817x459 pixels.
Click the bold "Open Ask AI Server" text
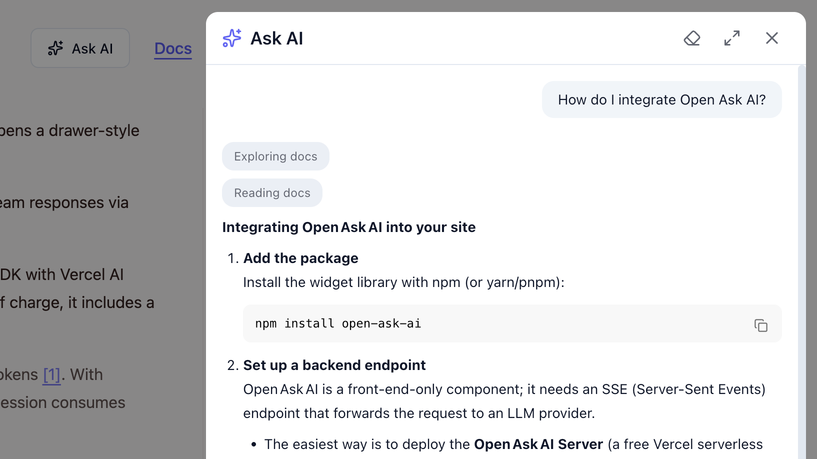[x=538, y=444]
